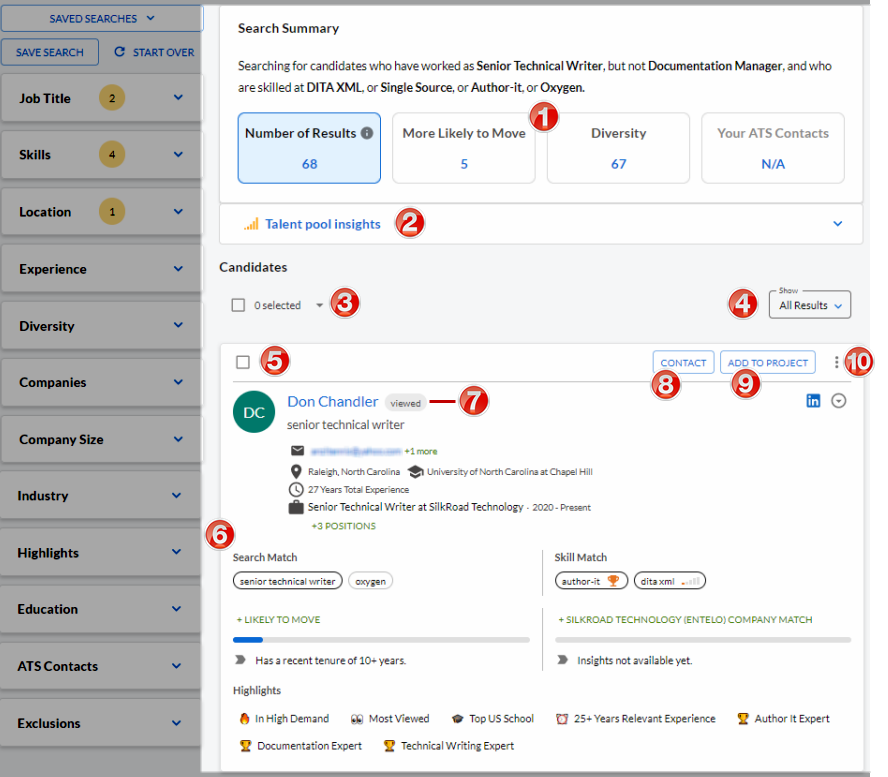Expand the Talent pool insights chevron
Viewport: 888px width, 777px height.
[x=838, y=224]
